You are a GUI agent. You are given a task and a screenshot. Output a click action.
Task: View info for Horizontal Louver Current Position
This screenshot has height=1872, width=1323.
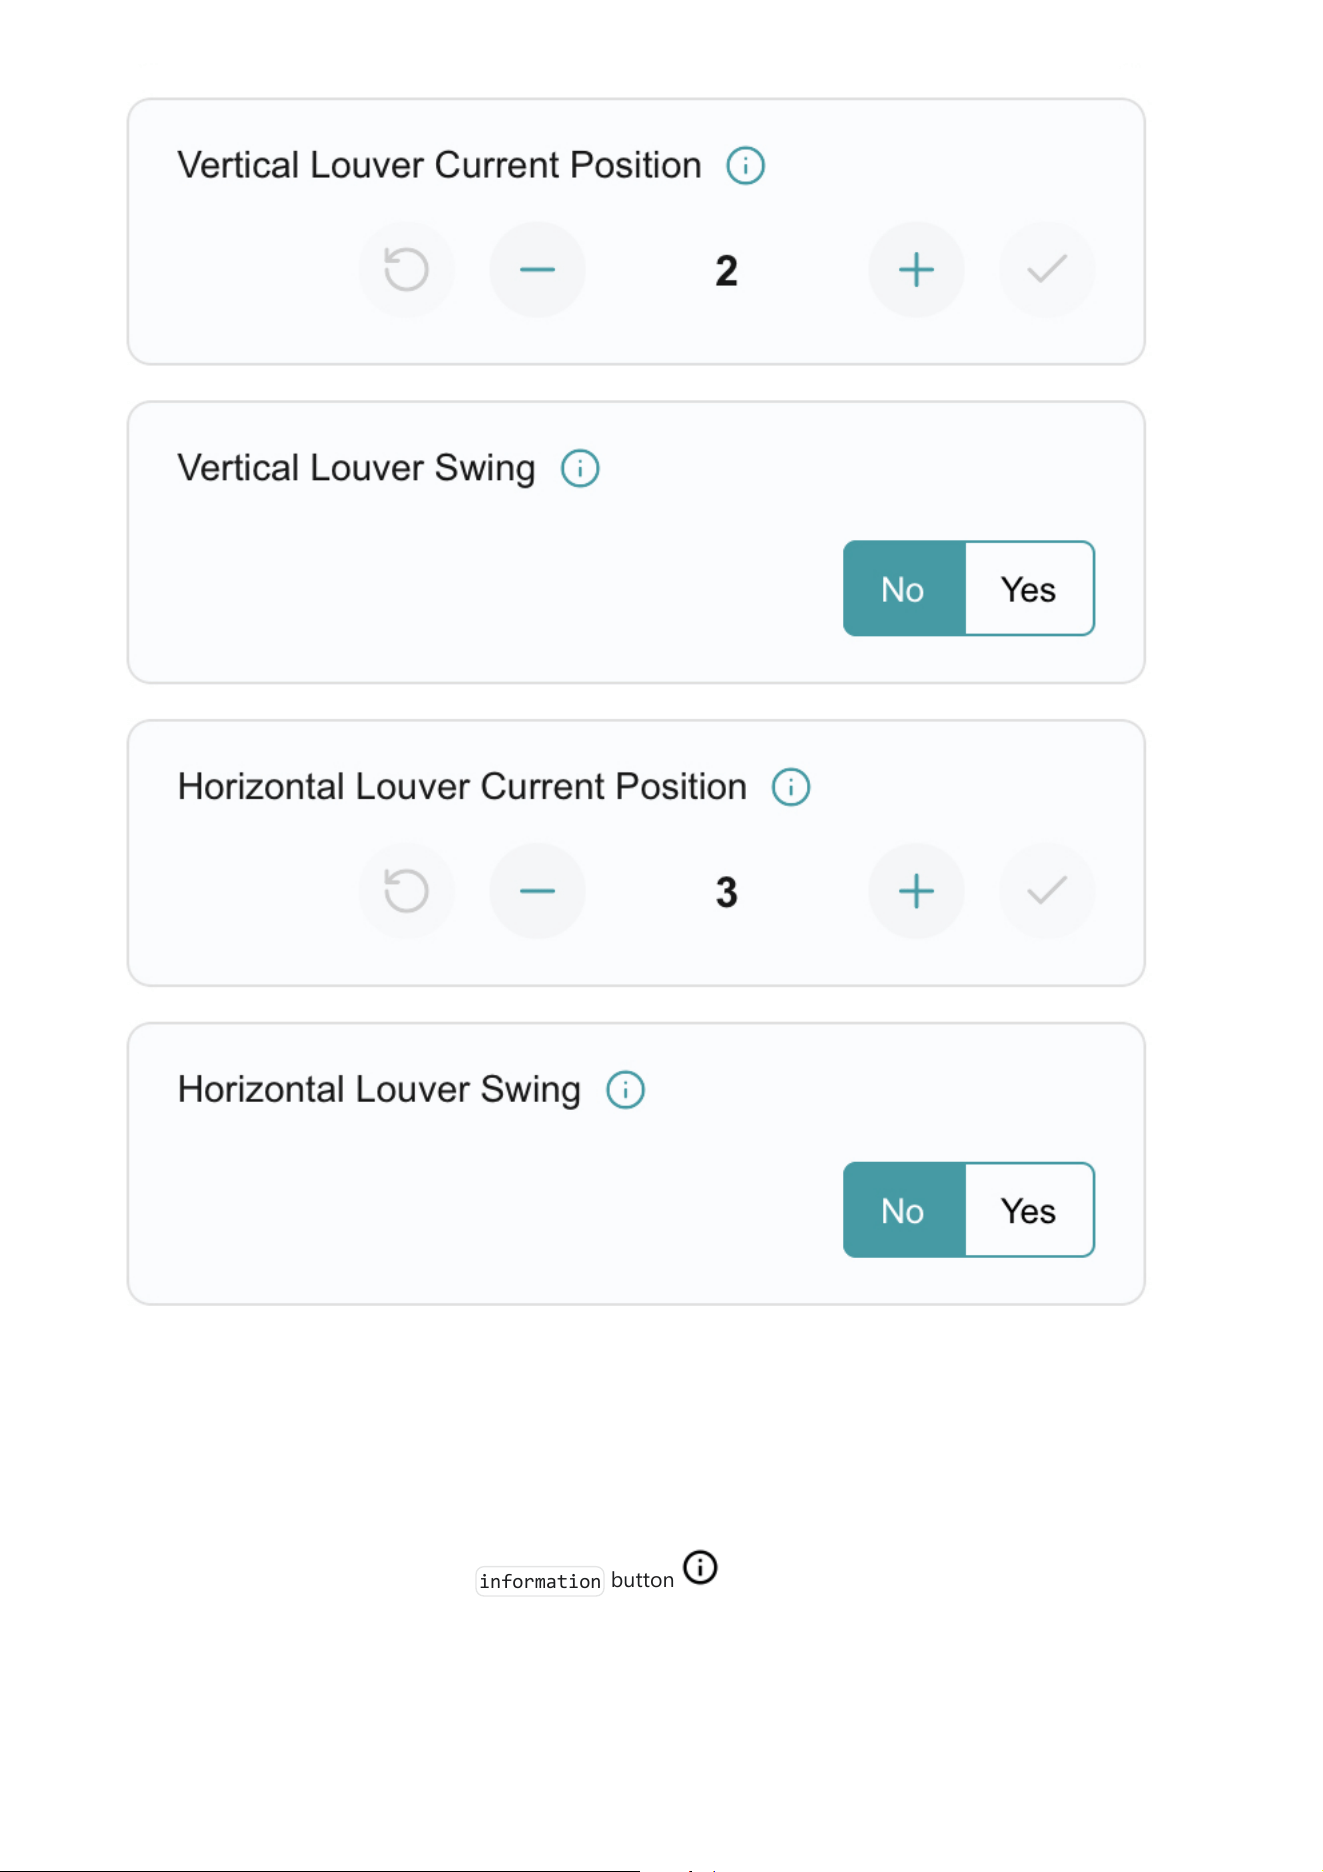tap(791, 787)
